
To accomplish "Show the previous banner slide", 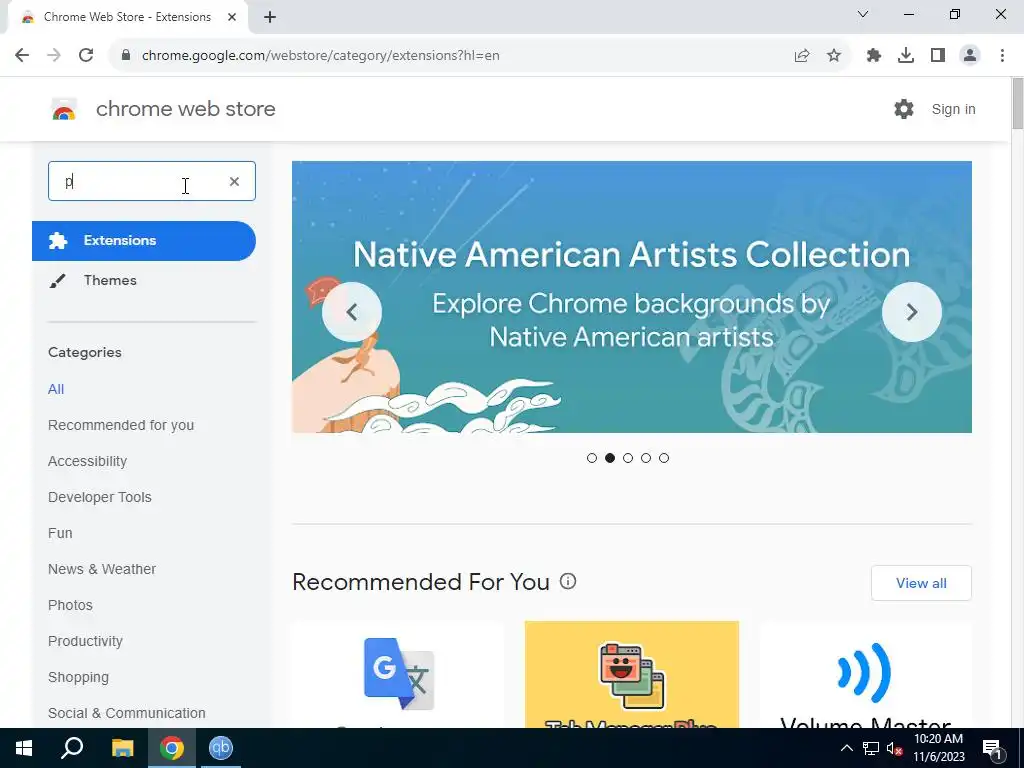I will pos(352,312).
